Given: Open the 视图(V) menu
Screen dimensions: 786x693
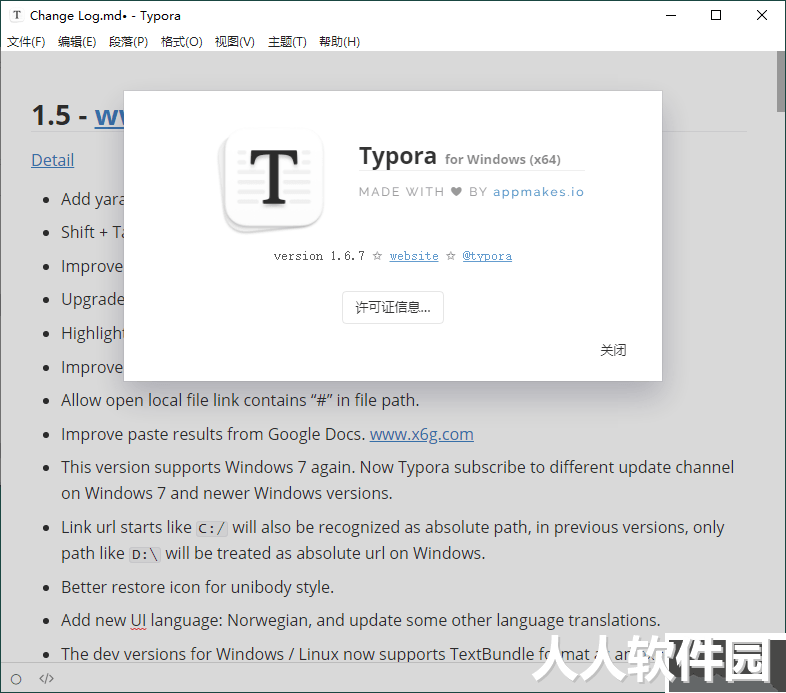Looking at the screenshot, I should click(235, 42).
